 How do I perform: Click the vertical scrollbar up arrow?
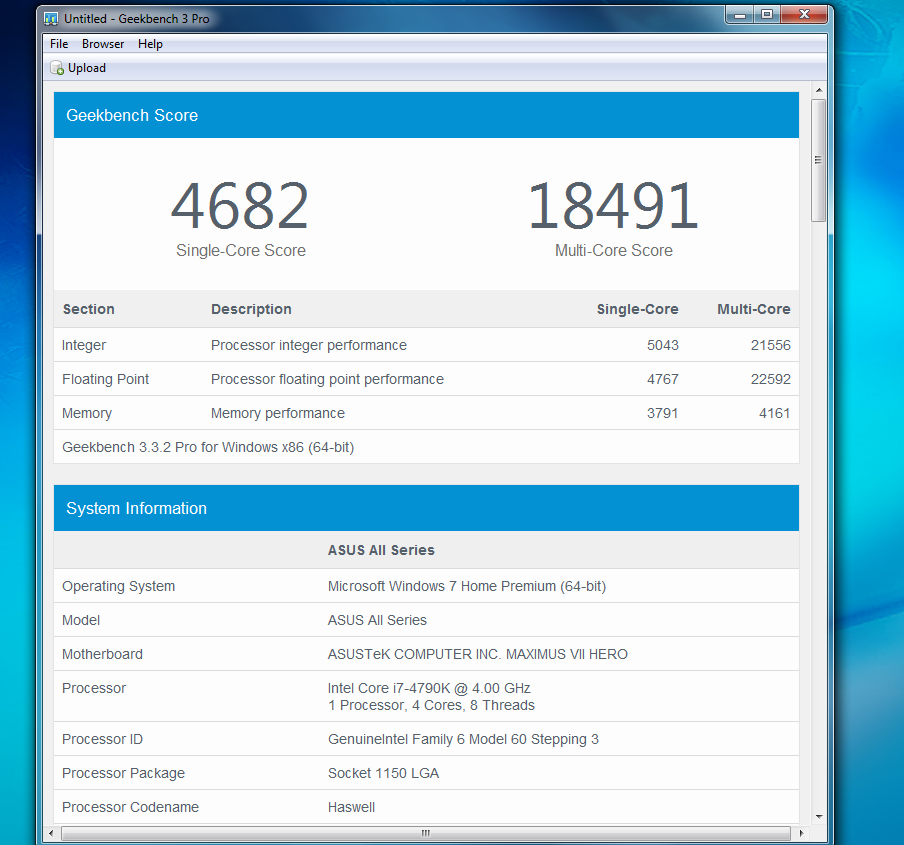coord(819,90)
